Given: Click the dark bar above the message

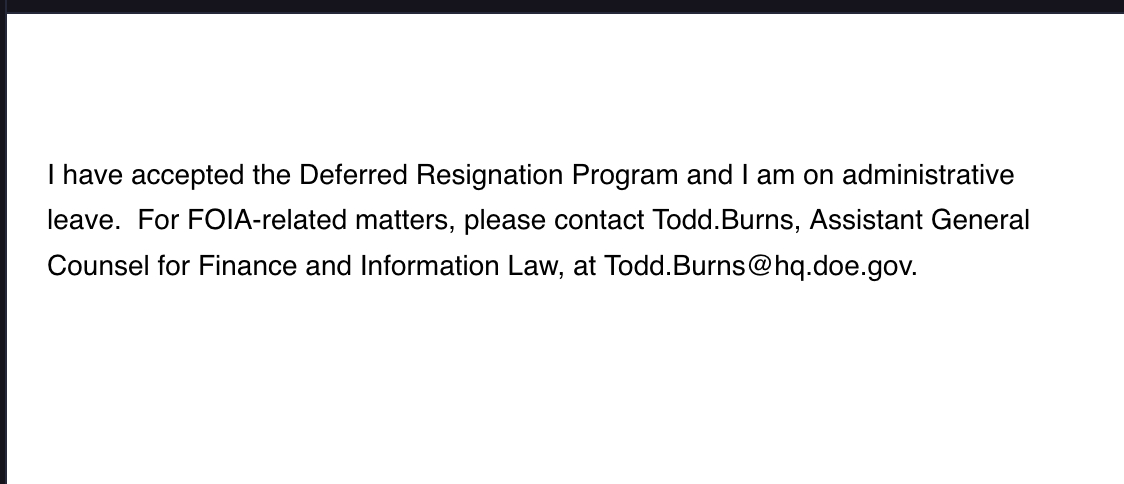Looking at the screenshot, I should 562,6.
